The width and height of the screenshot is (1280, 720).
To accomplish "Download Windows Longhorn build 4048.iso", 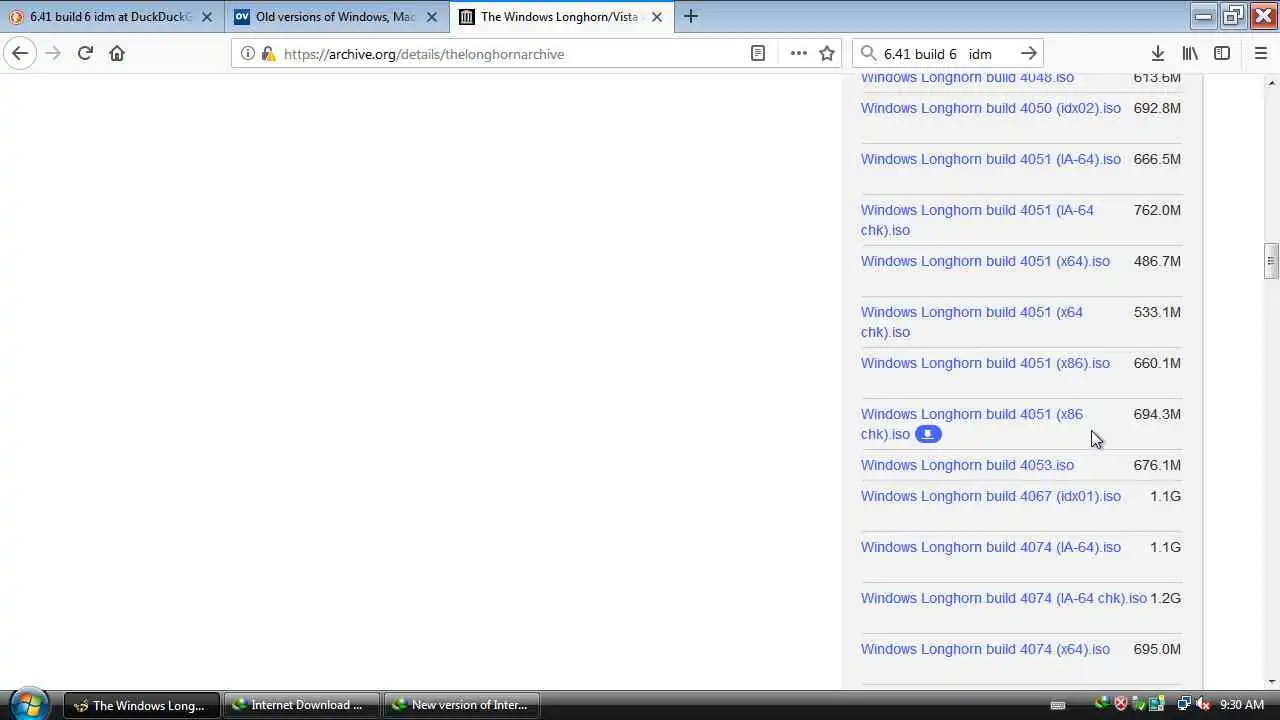I will (x=967, y=78).
